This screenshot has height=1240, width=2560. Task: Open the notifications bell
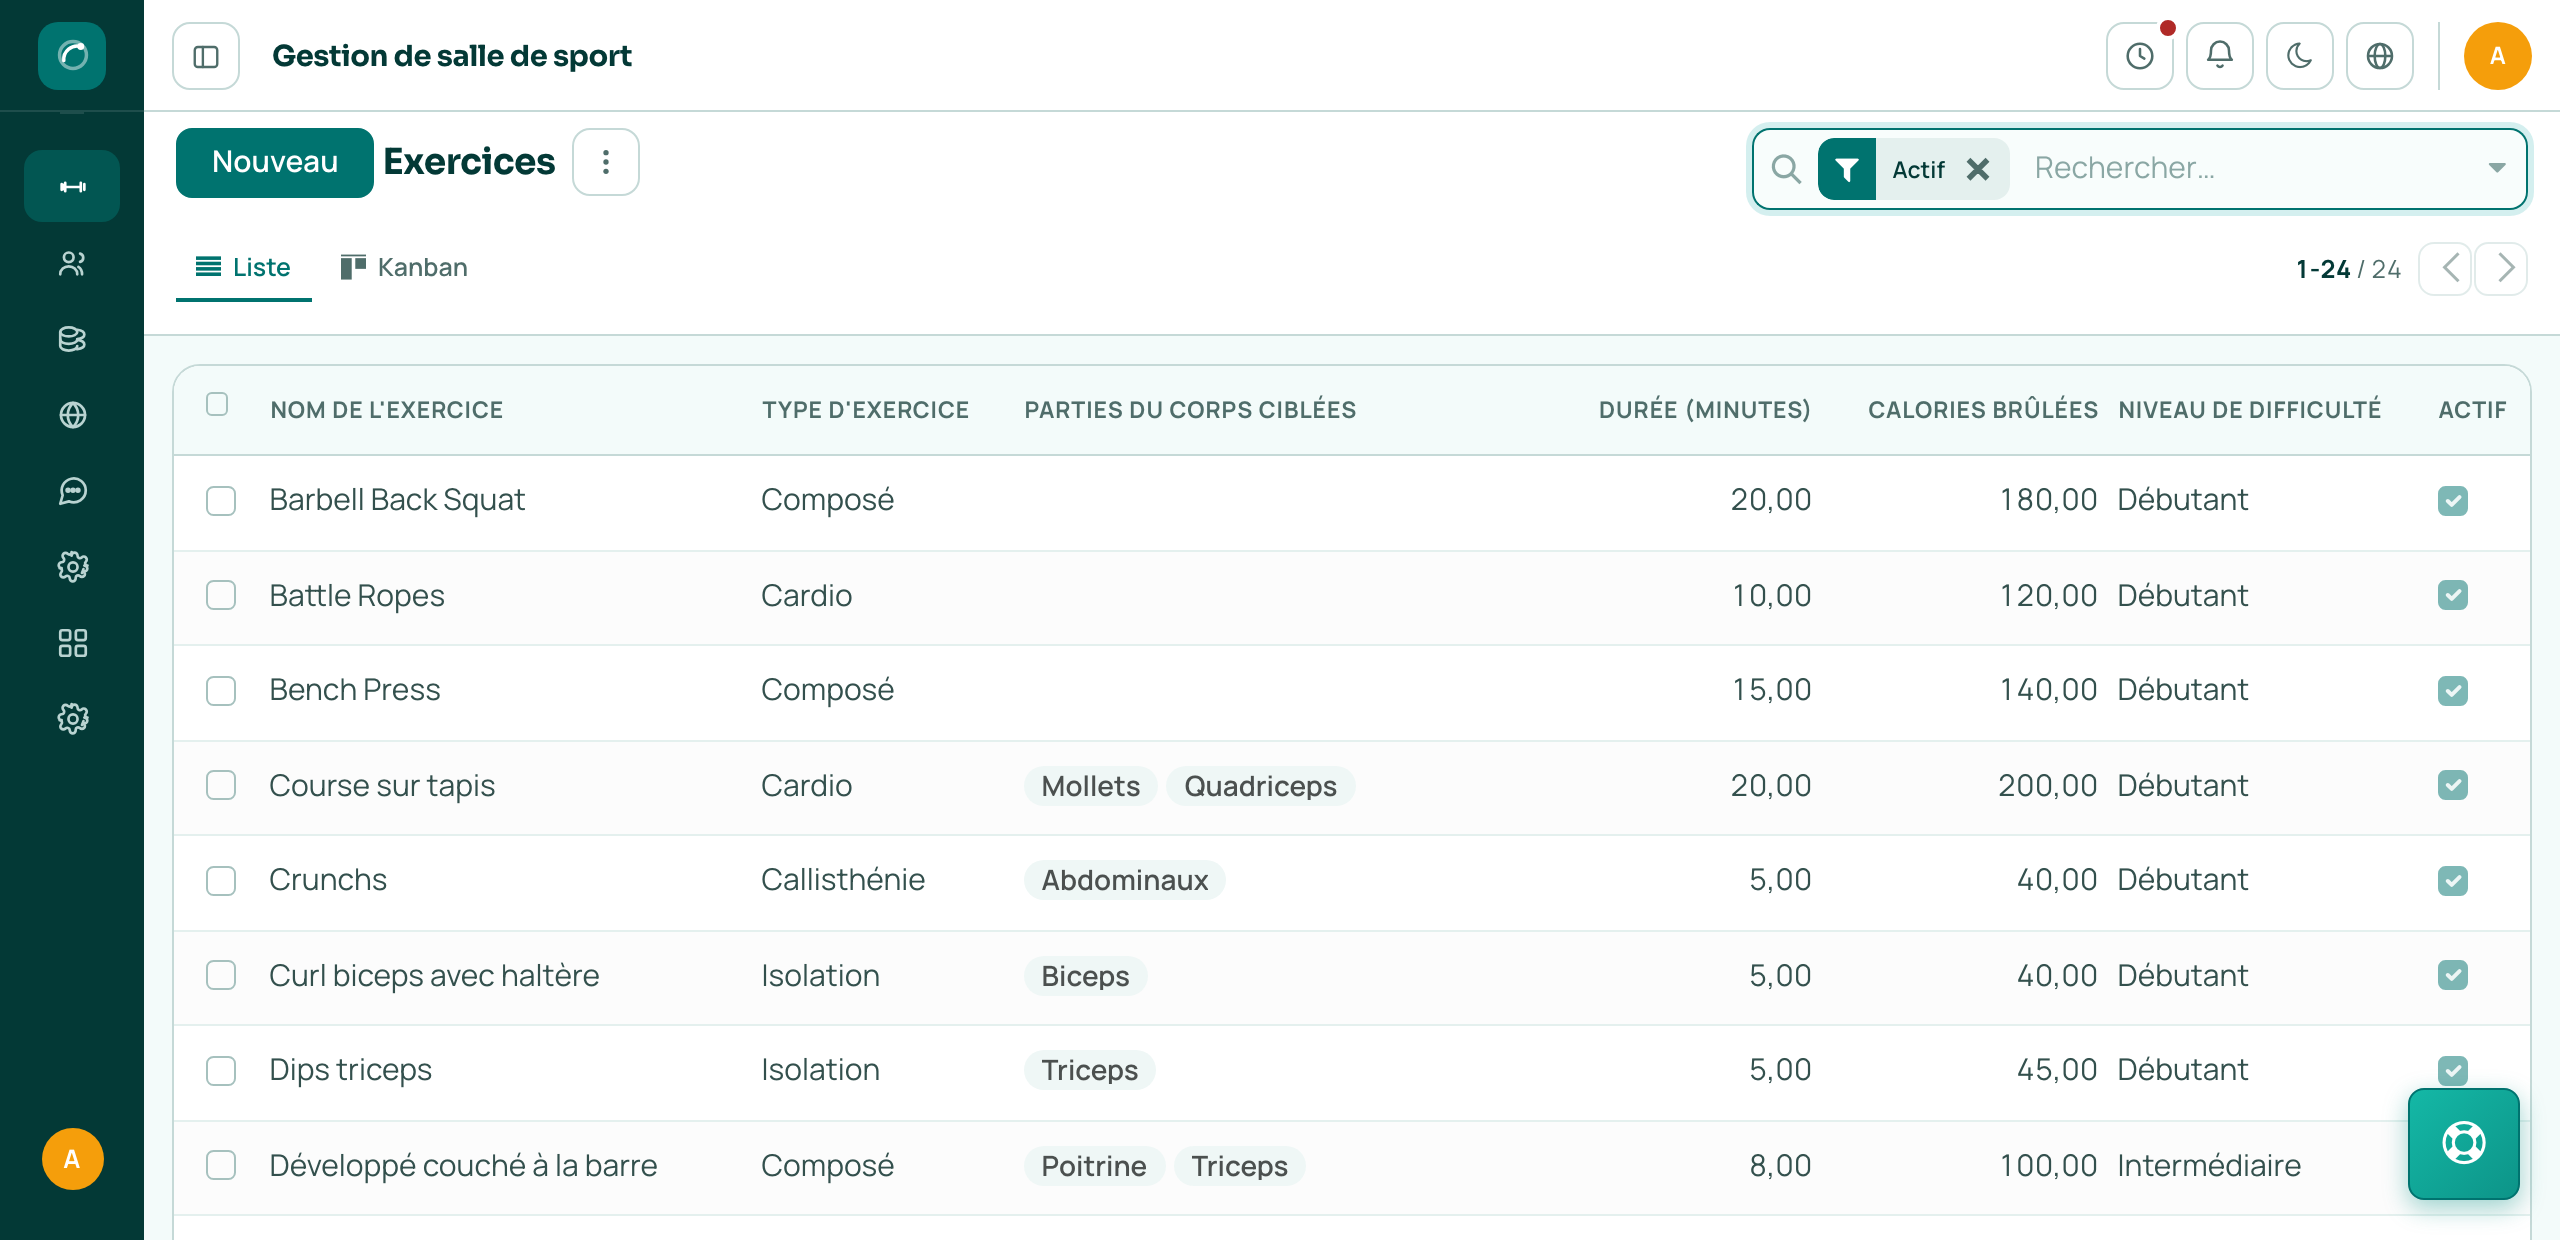2220,56
